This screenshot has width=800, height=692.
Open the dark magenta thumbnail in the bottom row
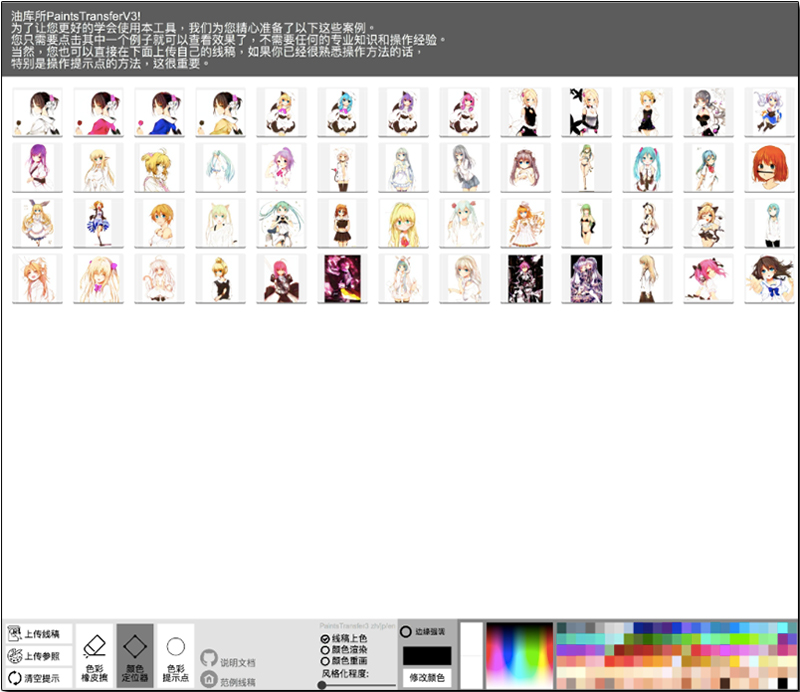pos(342,278)
